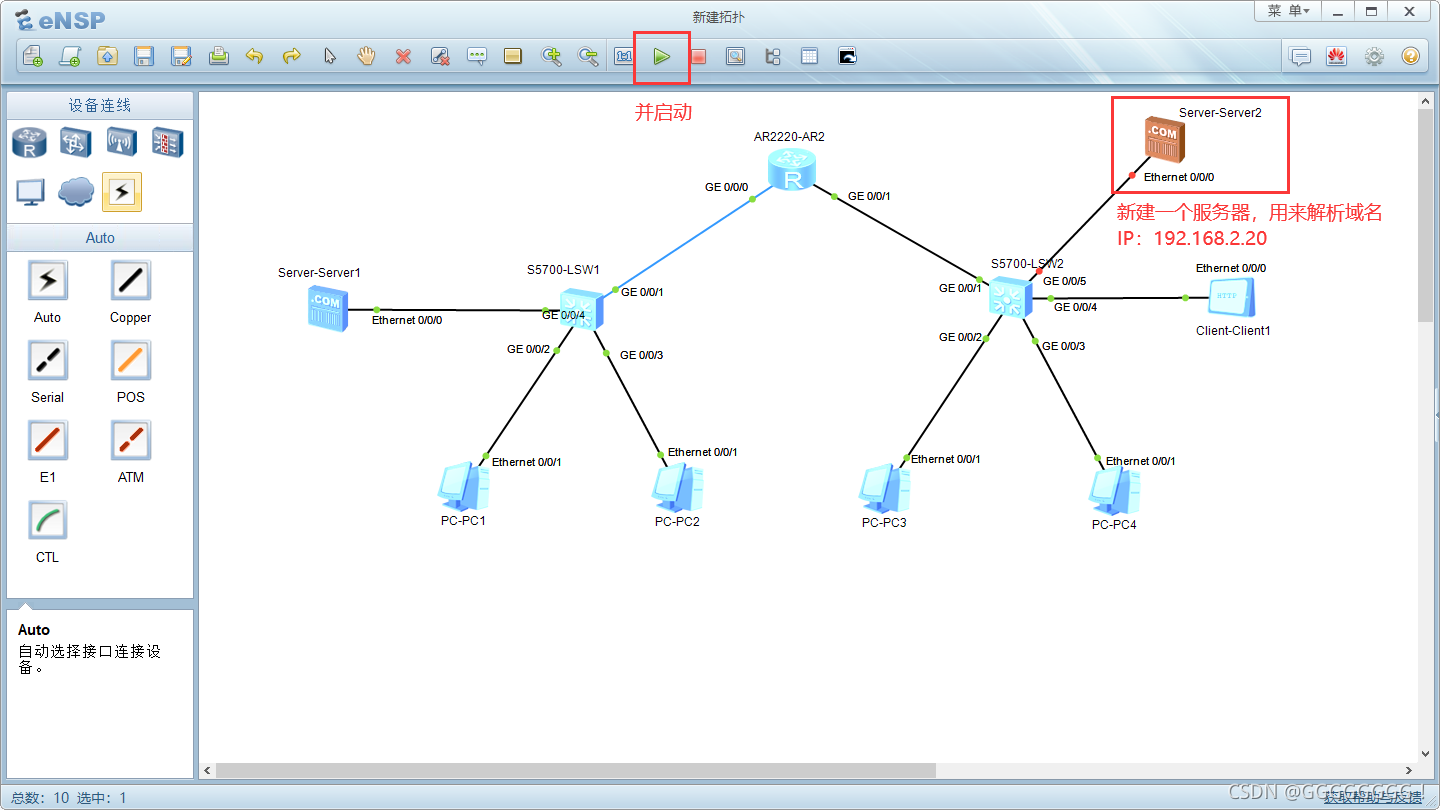Click the New Topology toolbar icon

click(33, 56)
